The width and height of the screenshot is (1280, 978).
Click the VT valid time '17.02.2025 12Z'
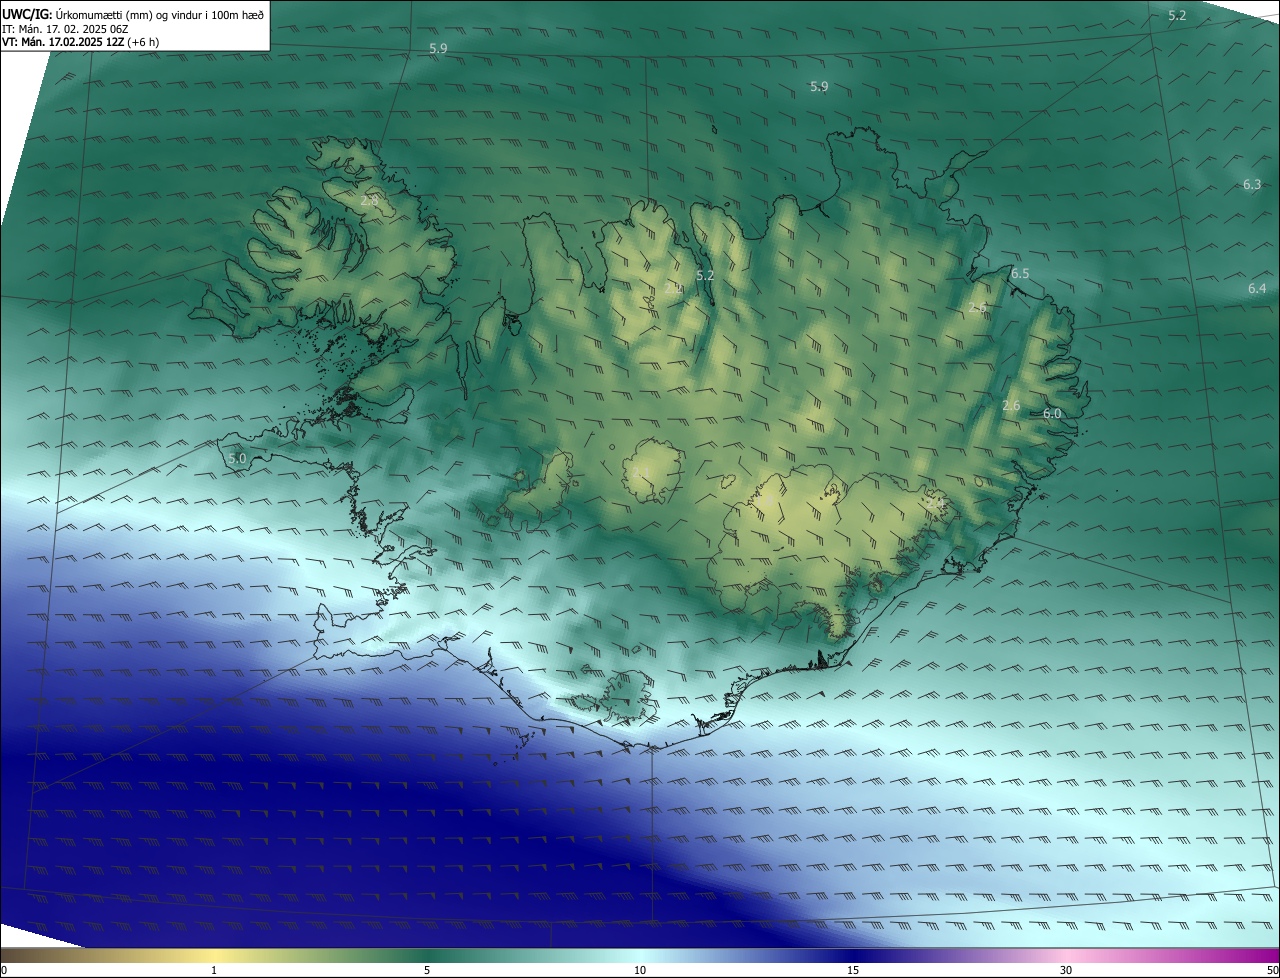(87, 42)
